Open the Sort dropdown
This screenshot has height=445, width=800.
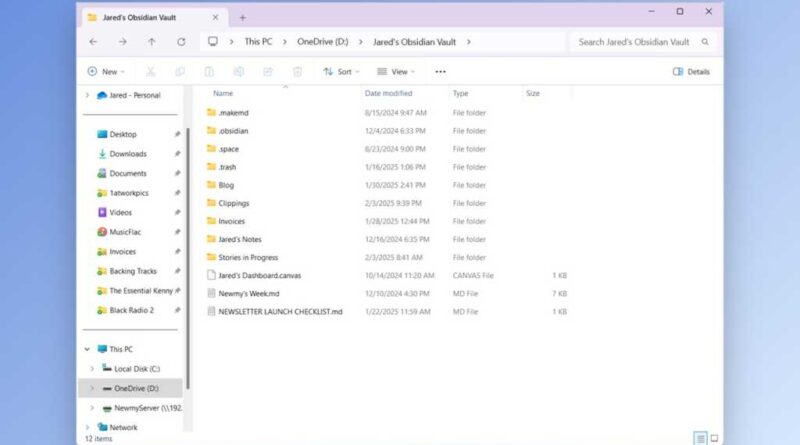[339, 72]
